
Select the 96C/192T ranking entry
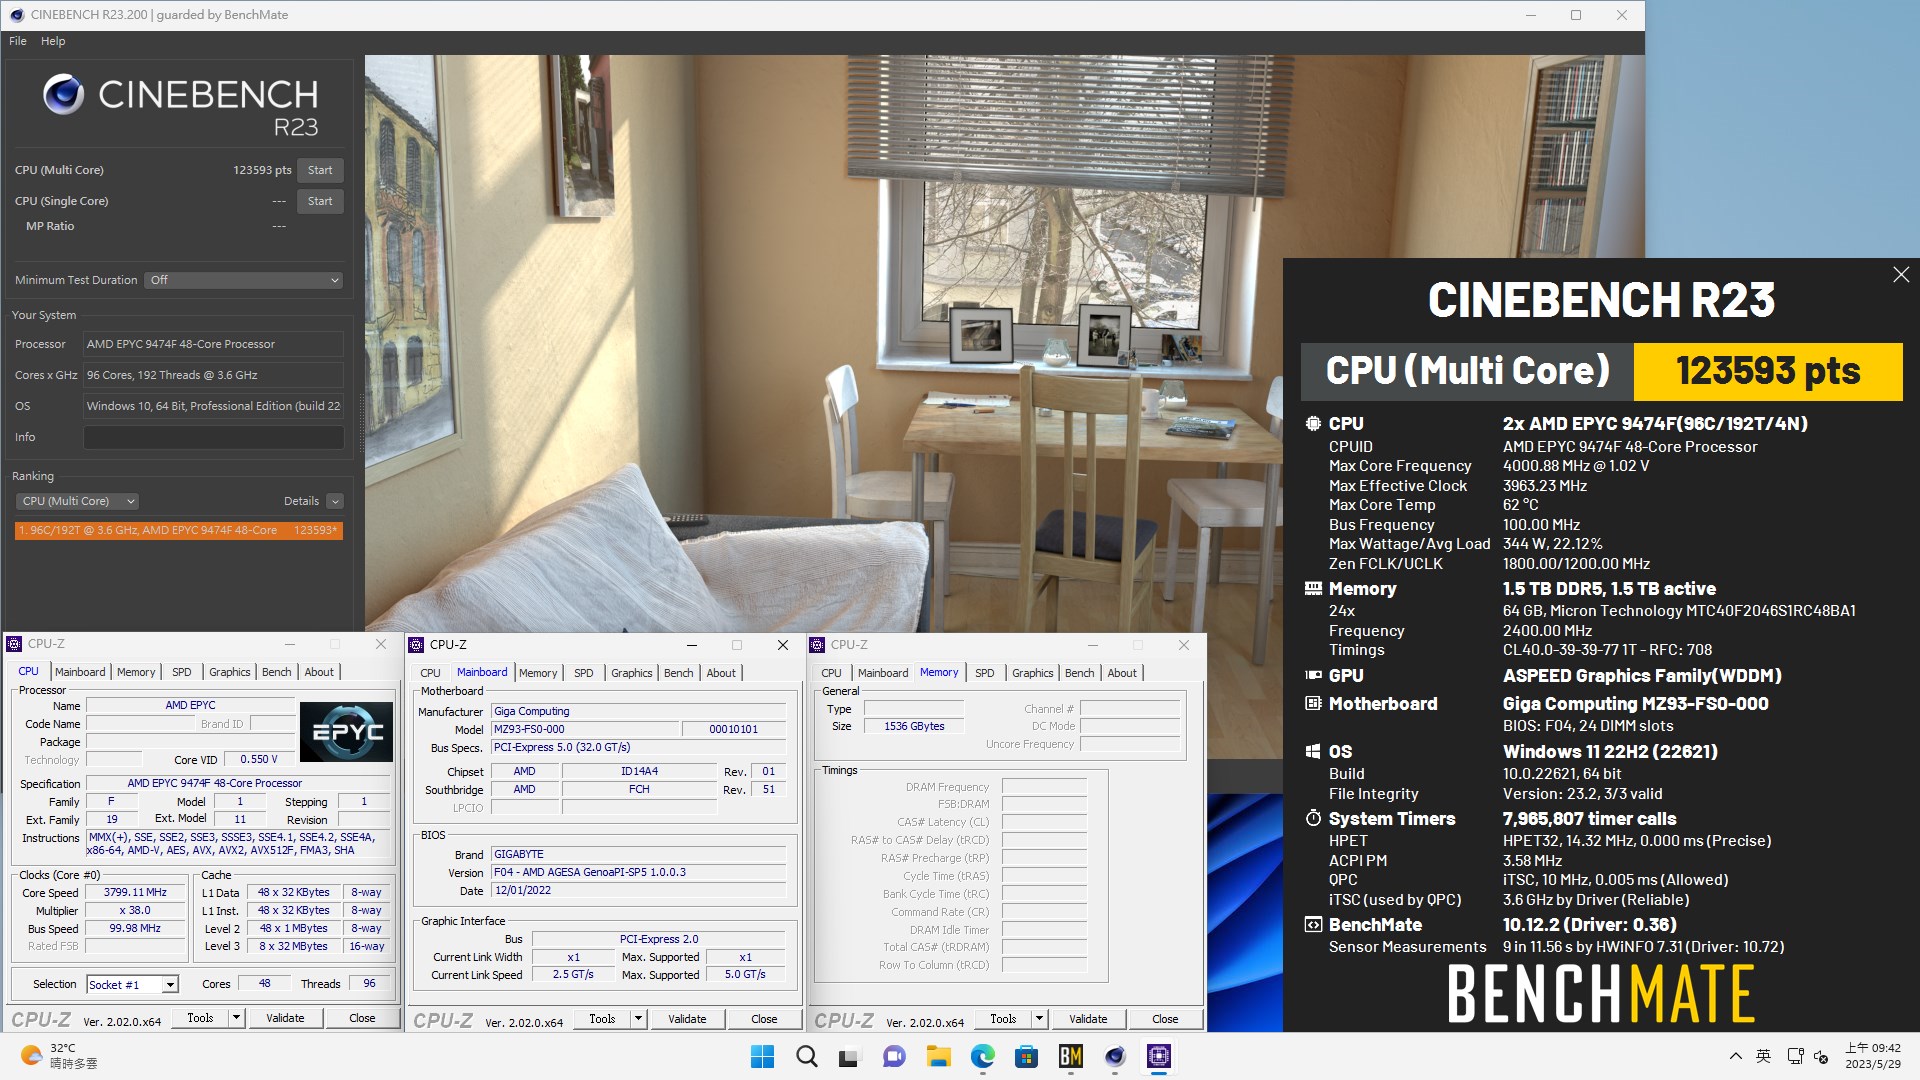click(179, 530)
